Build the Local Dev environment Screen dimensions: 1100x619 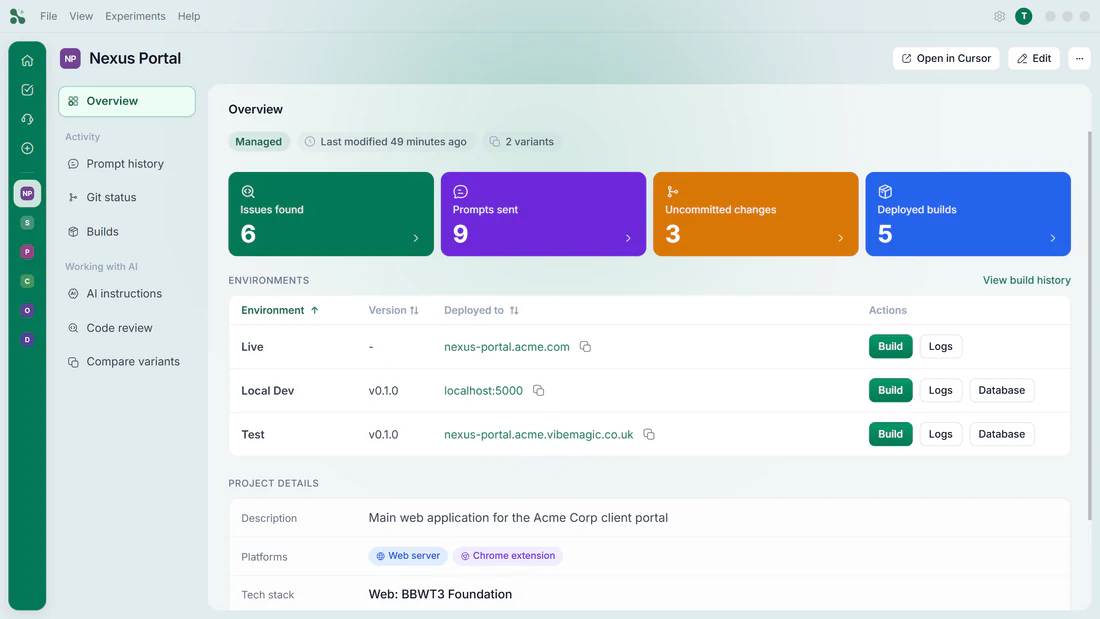(x=890, y=390)
